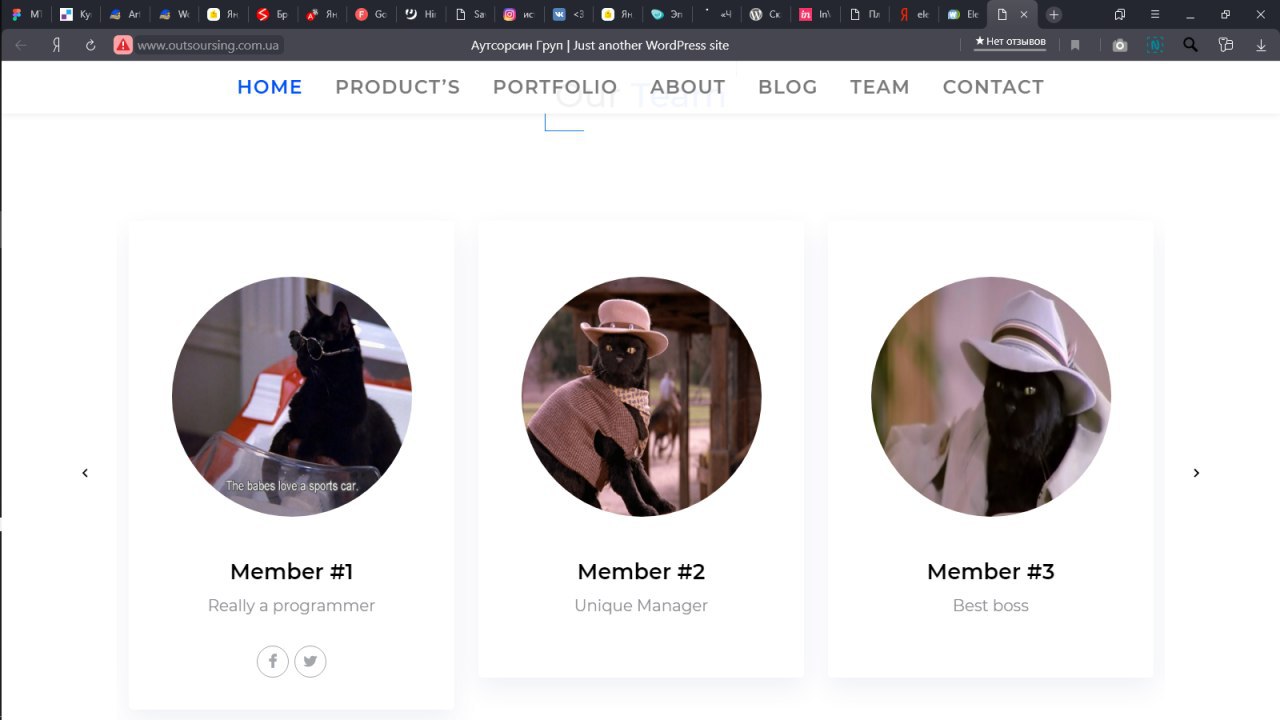Open the ABOUT menu item
Viewport: 1280px width, 720px height.
pos(688,87)
